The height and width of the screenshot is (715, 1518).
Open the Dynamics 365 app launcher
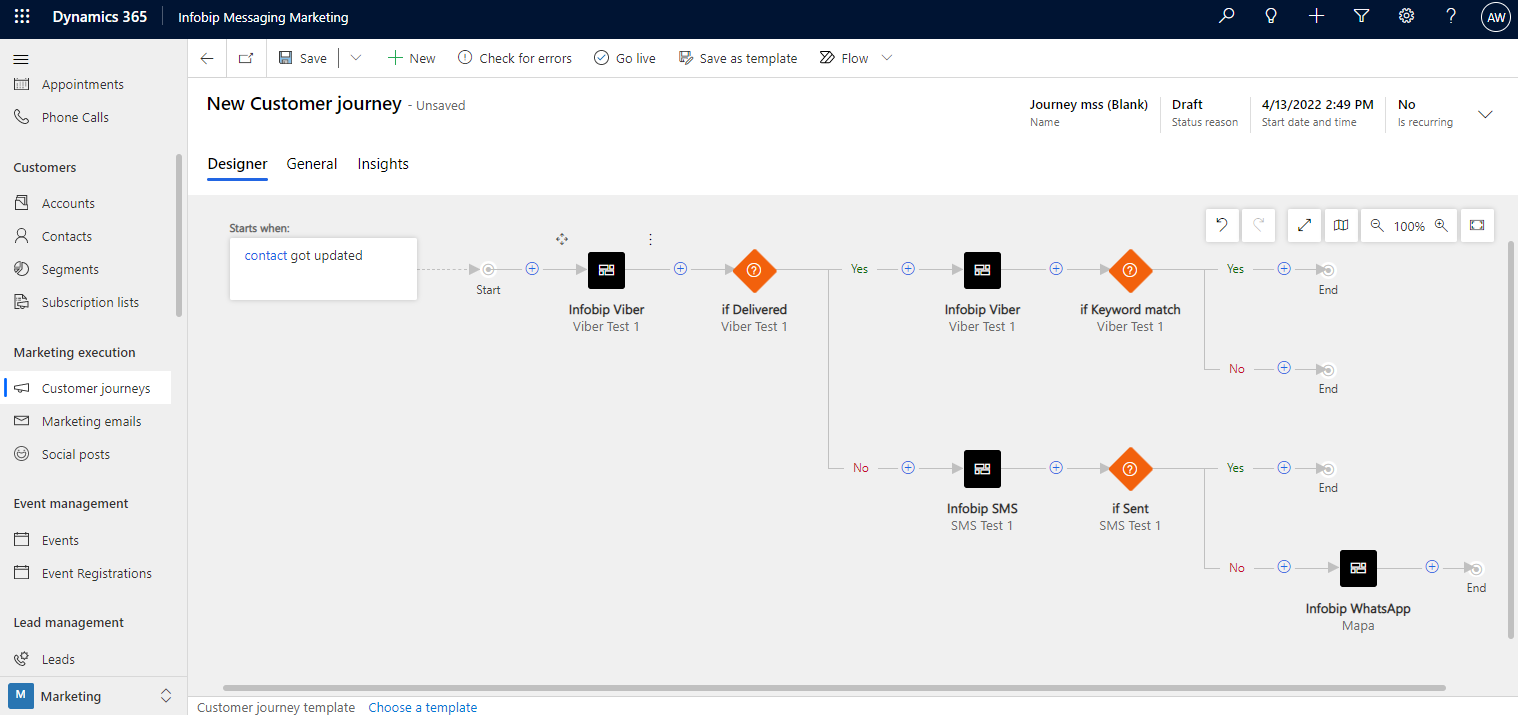[22, 17]
